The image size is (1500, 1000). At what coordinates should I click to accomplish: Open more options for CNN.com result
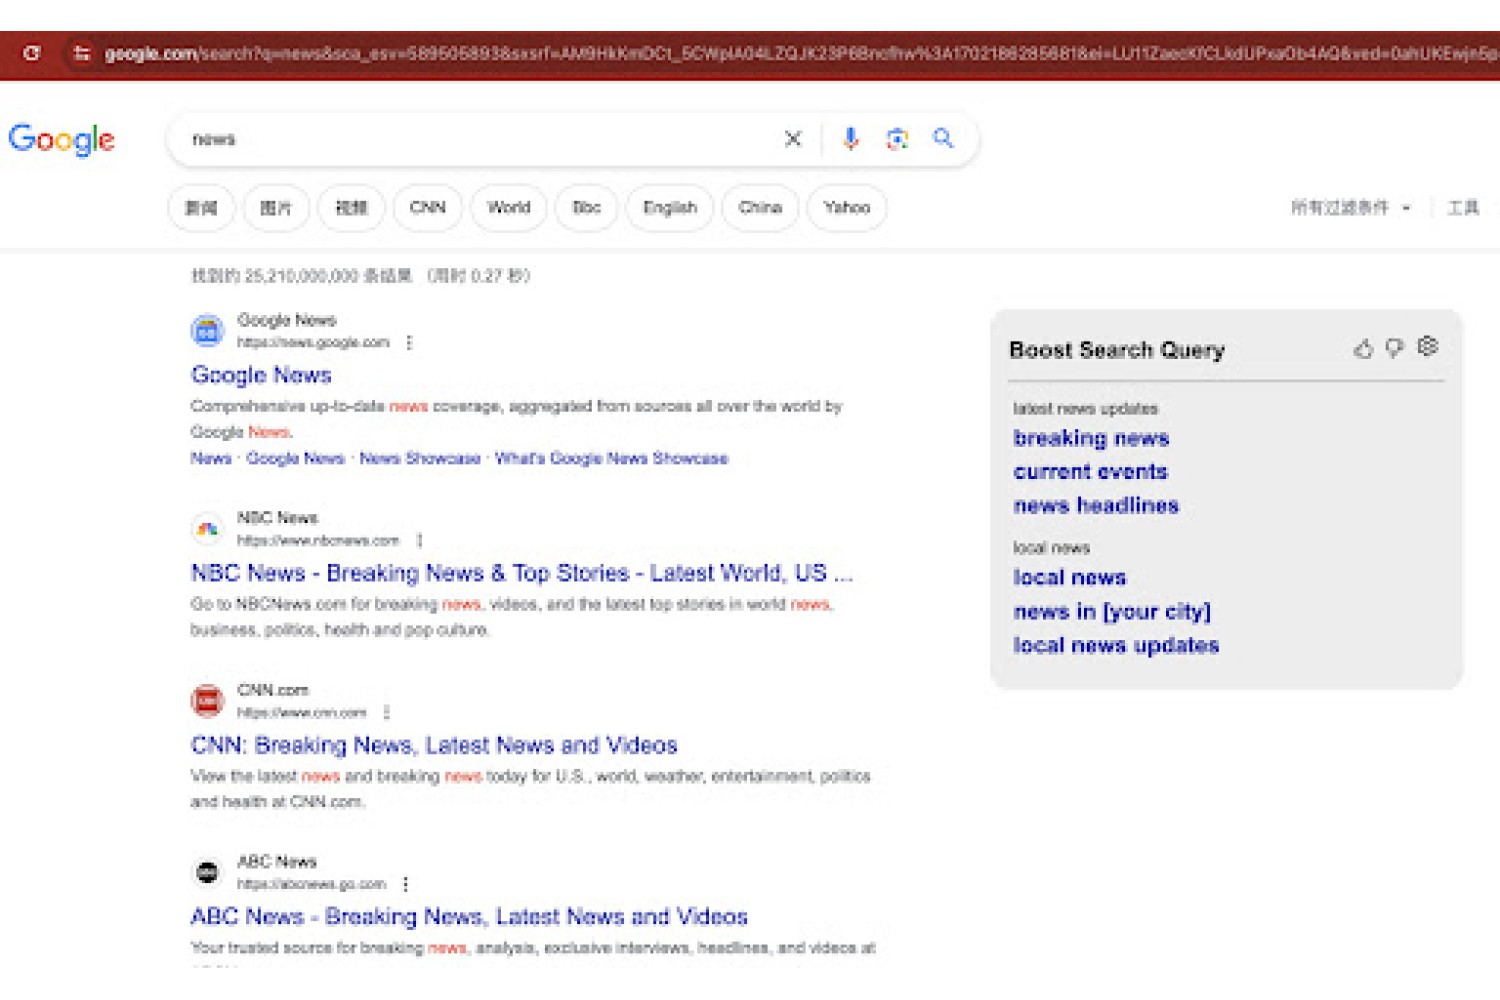point(387,713)
